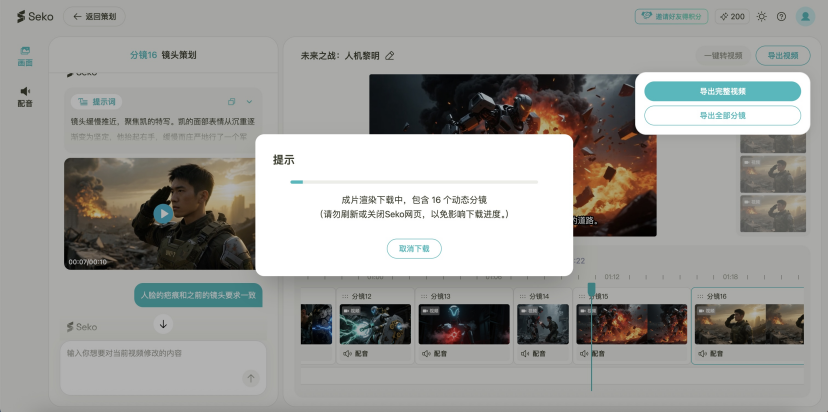Grab the drag handle icon of 分镜16

(700, 296)
